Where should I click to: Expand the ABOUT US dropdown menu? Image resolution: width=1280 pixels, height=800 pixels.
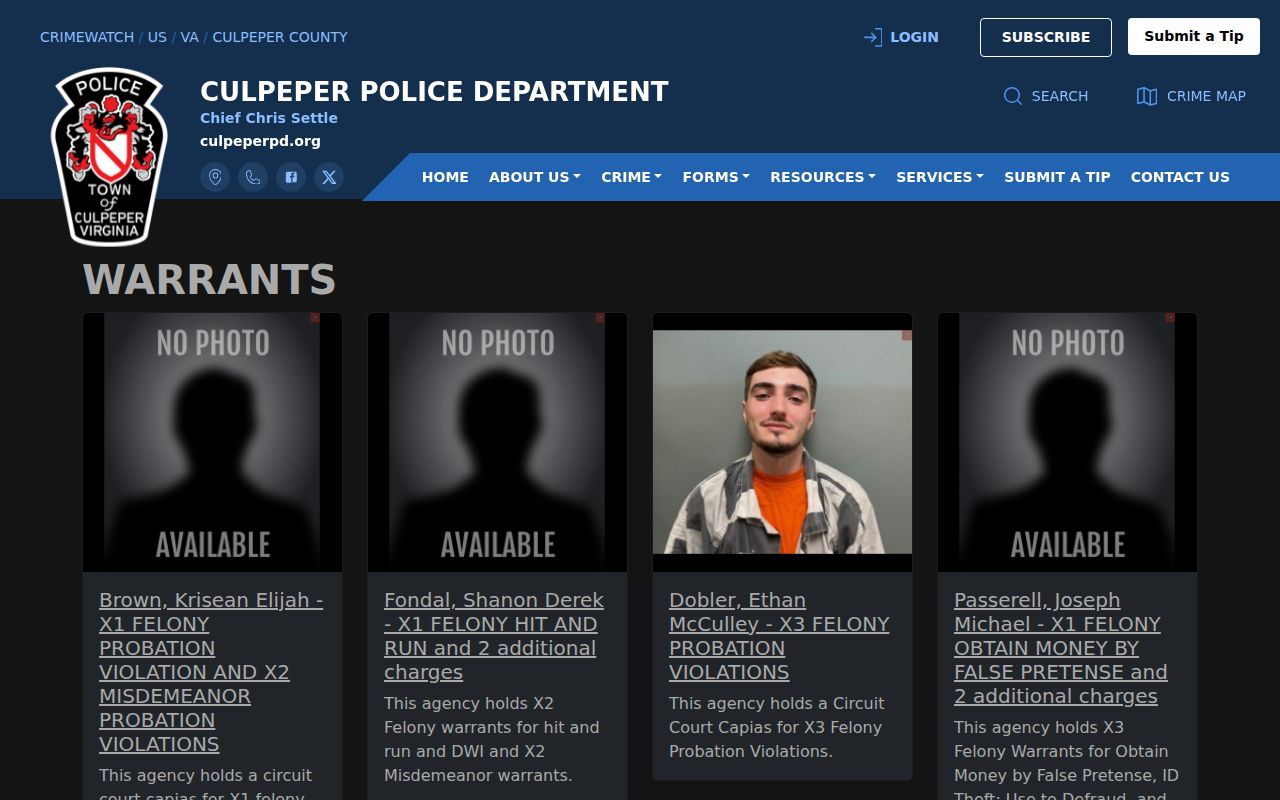[534, 177]
